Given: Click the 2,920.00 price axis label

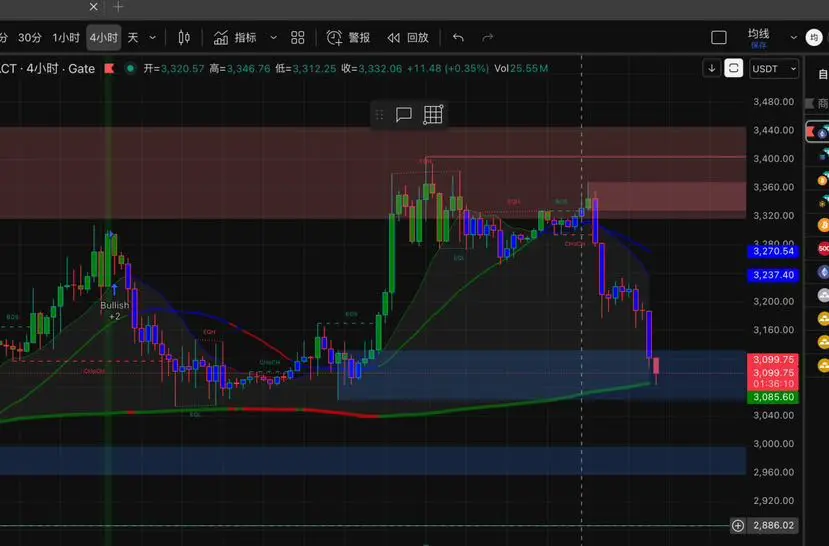Looking at the screenshot, I should 773,501.
